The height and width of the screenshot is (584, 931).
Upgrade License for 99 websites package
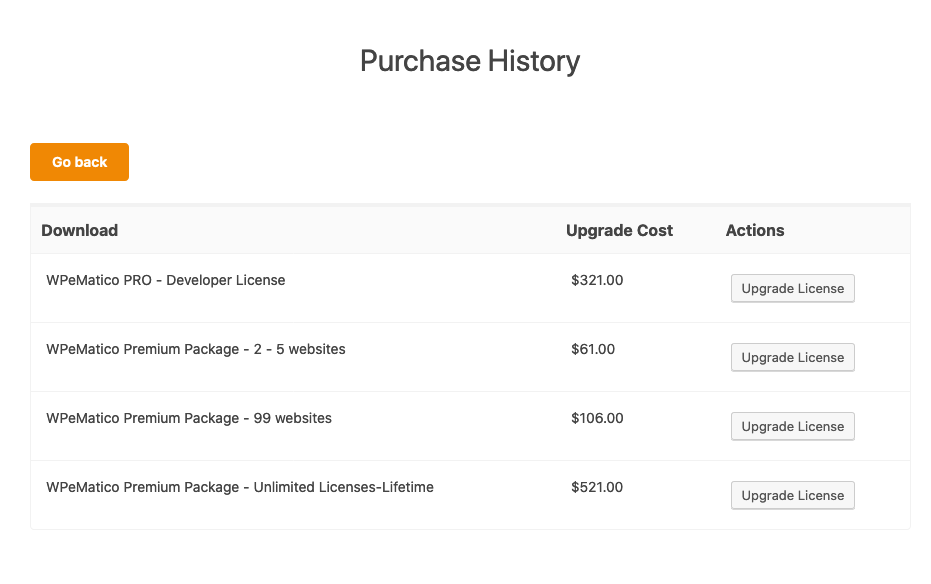[793, 426]
